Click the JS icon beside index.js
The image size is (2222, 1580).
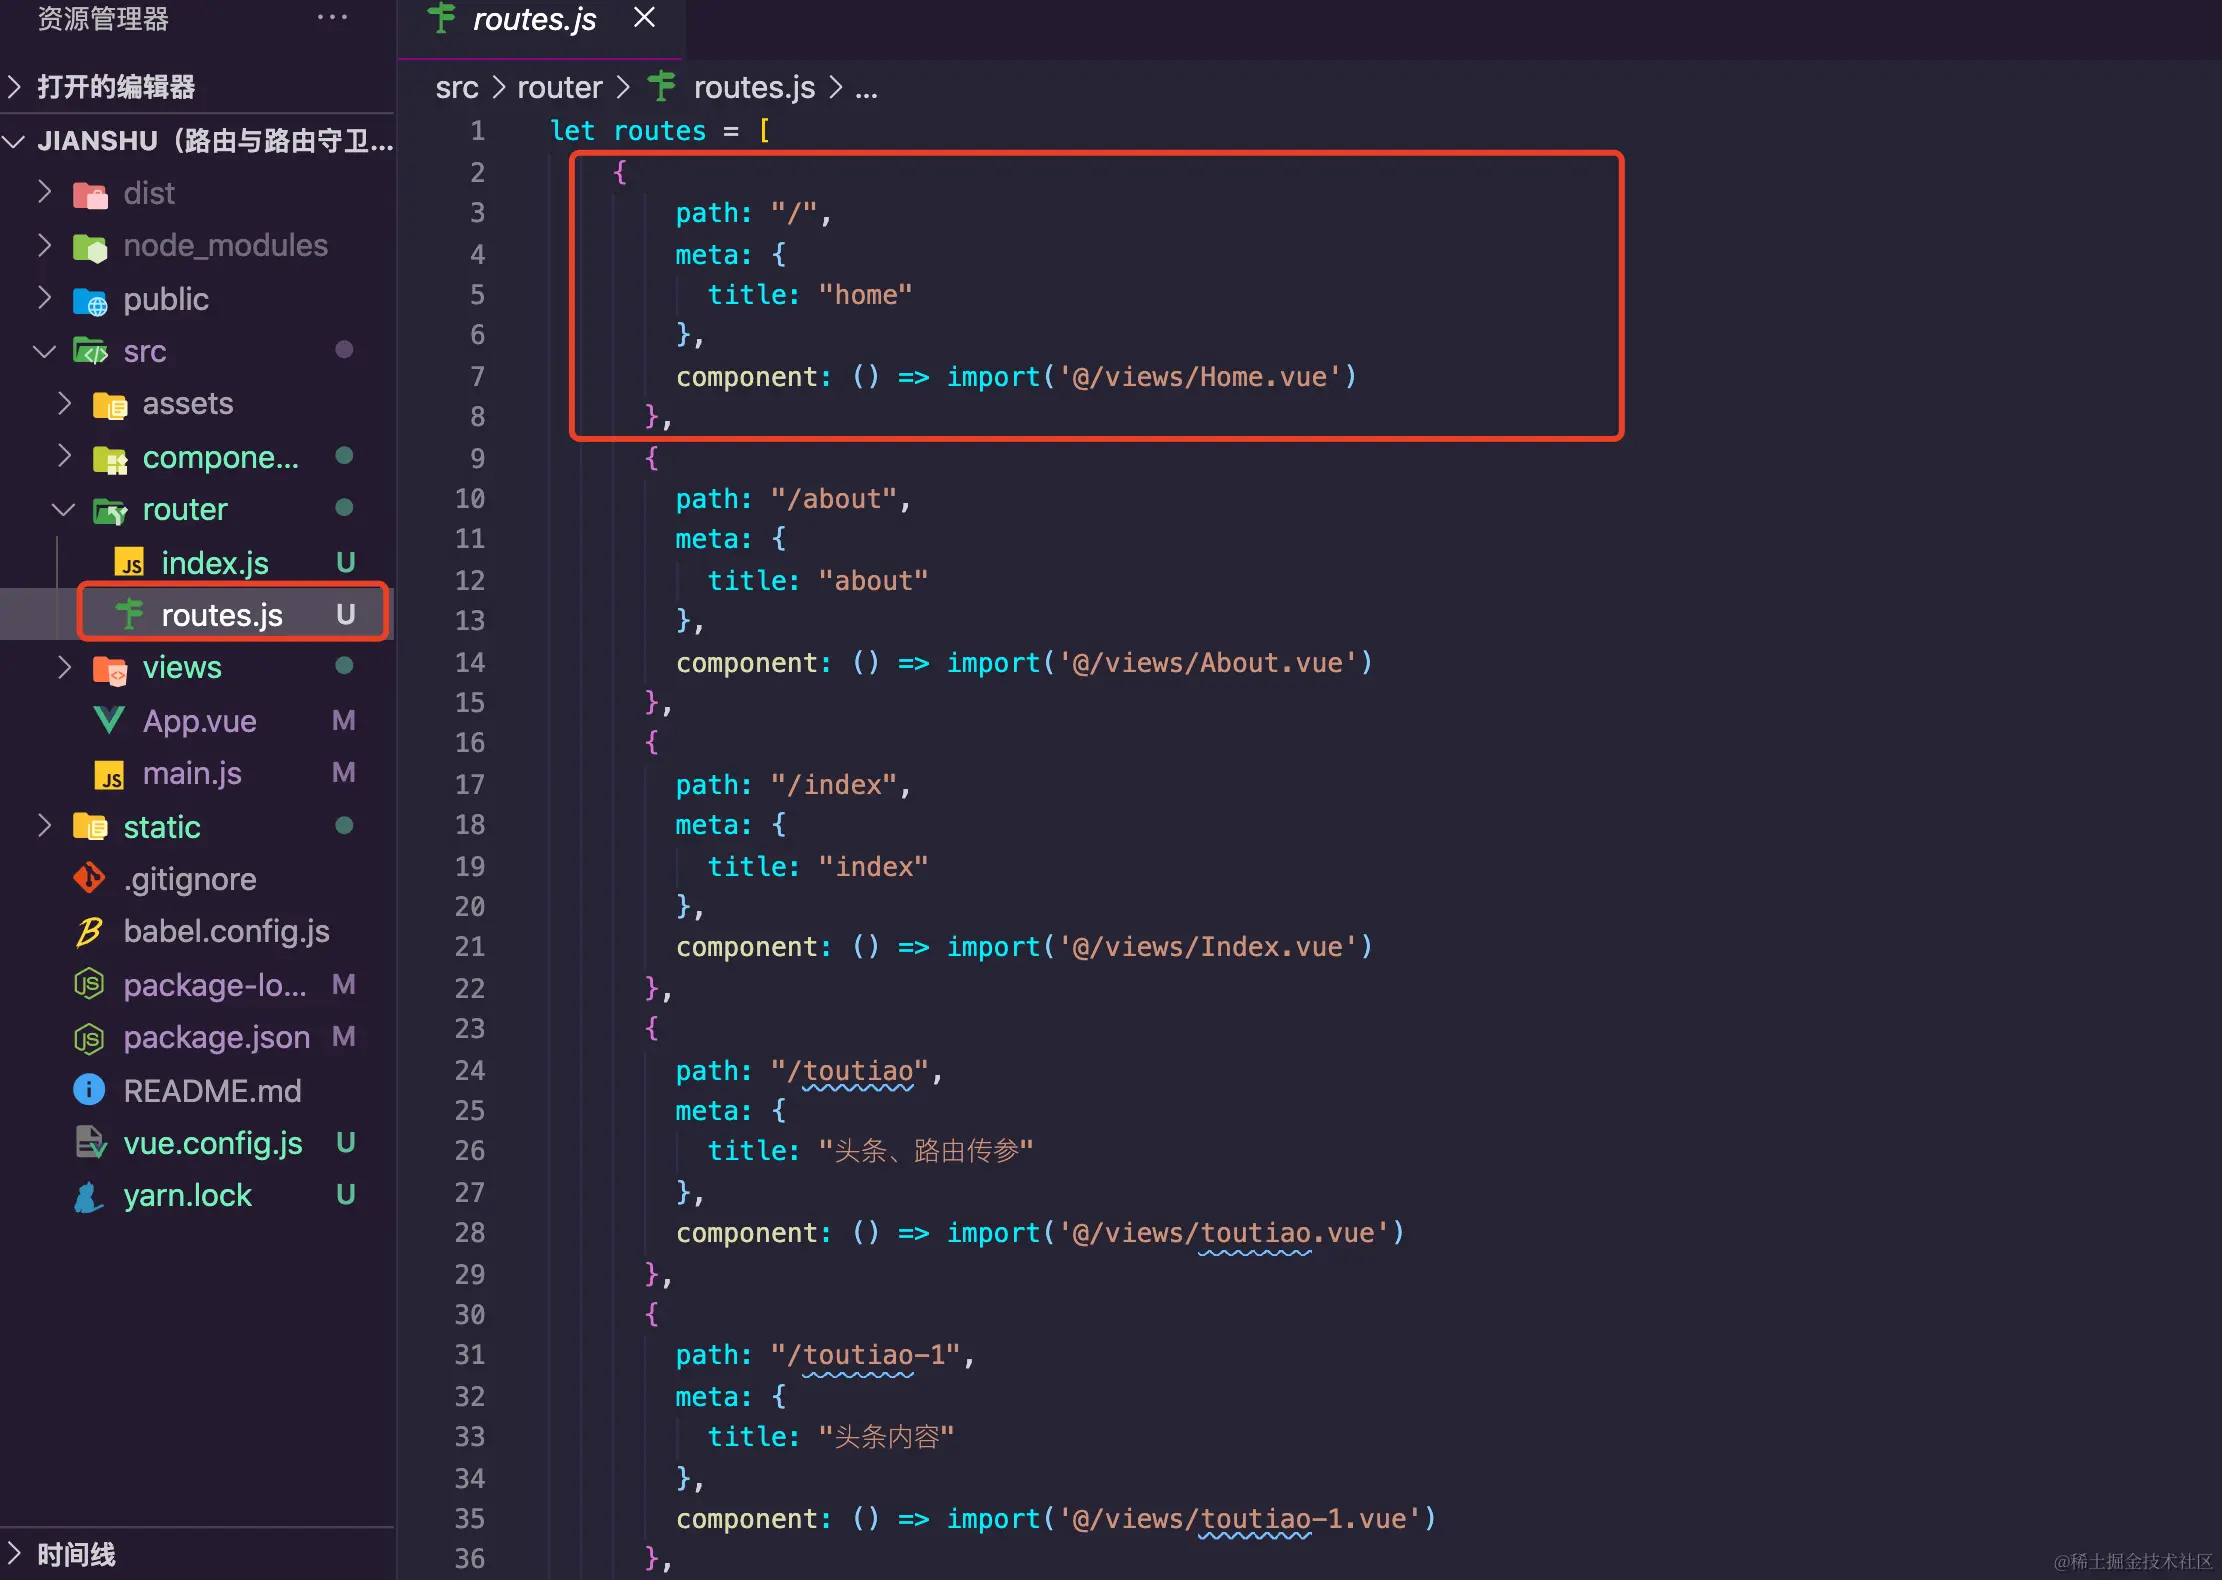(x=129, y=563)
